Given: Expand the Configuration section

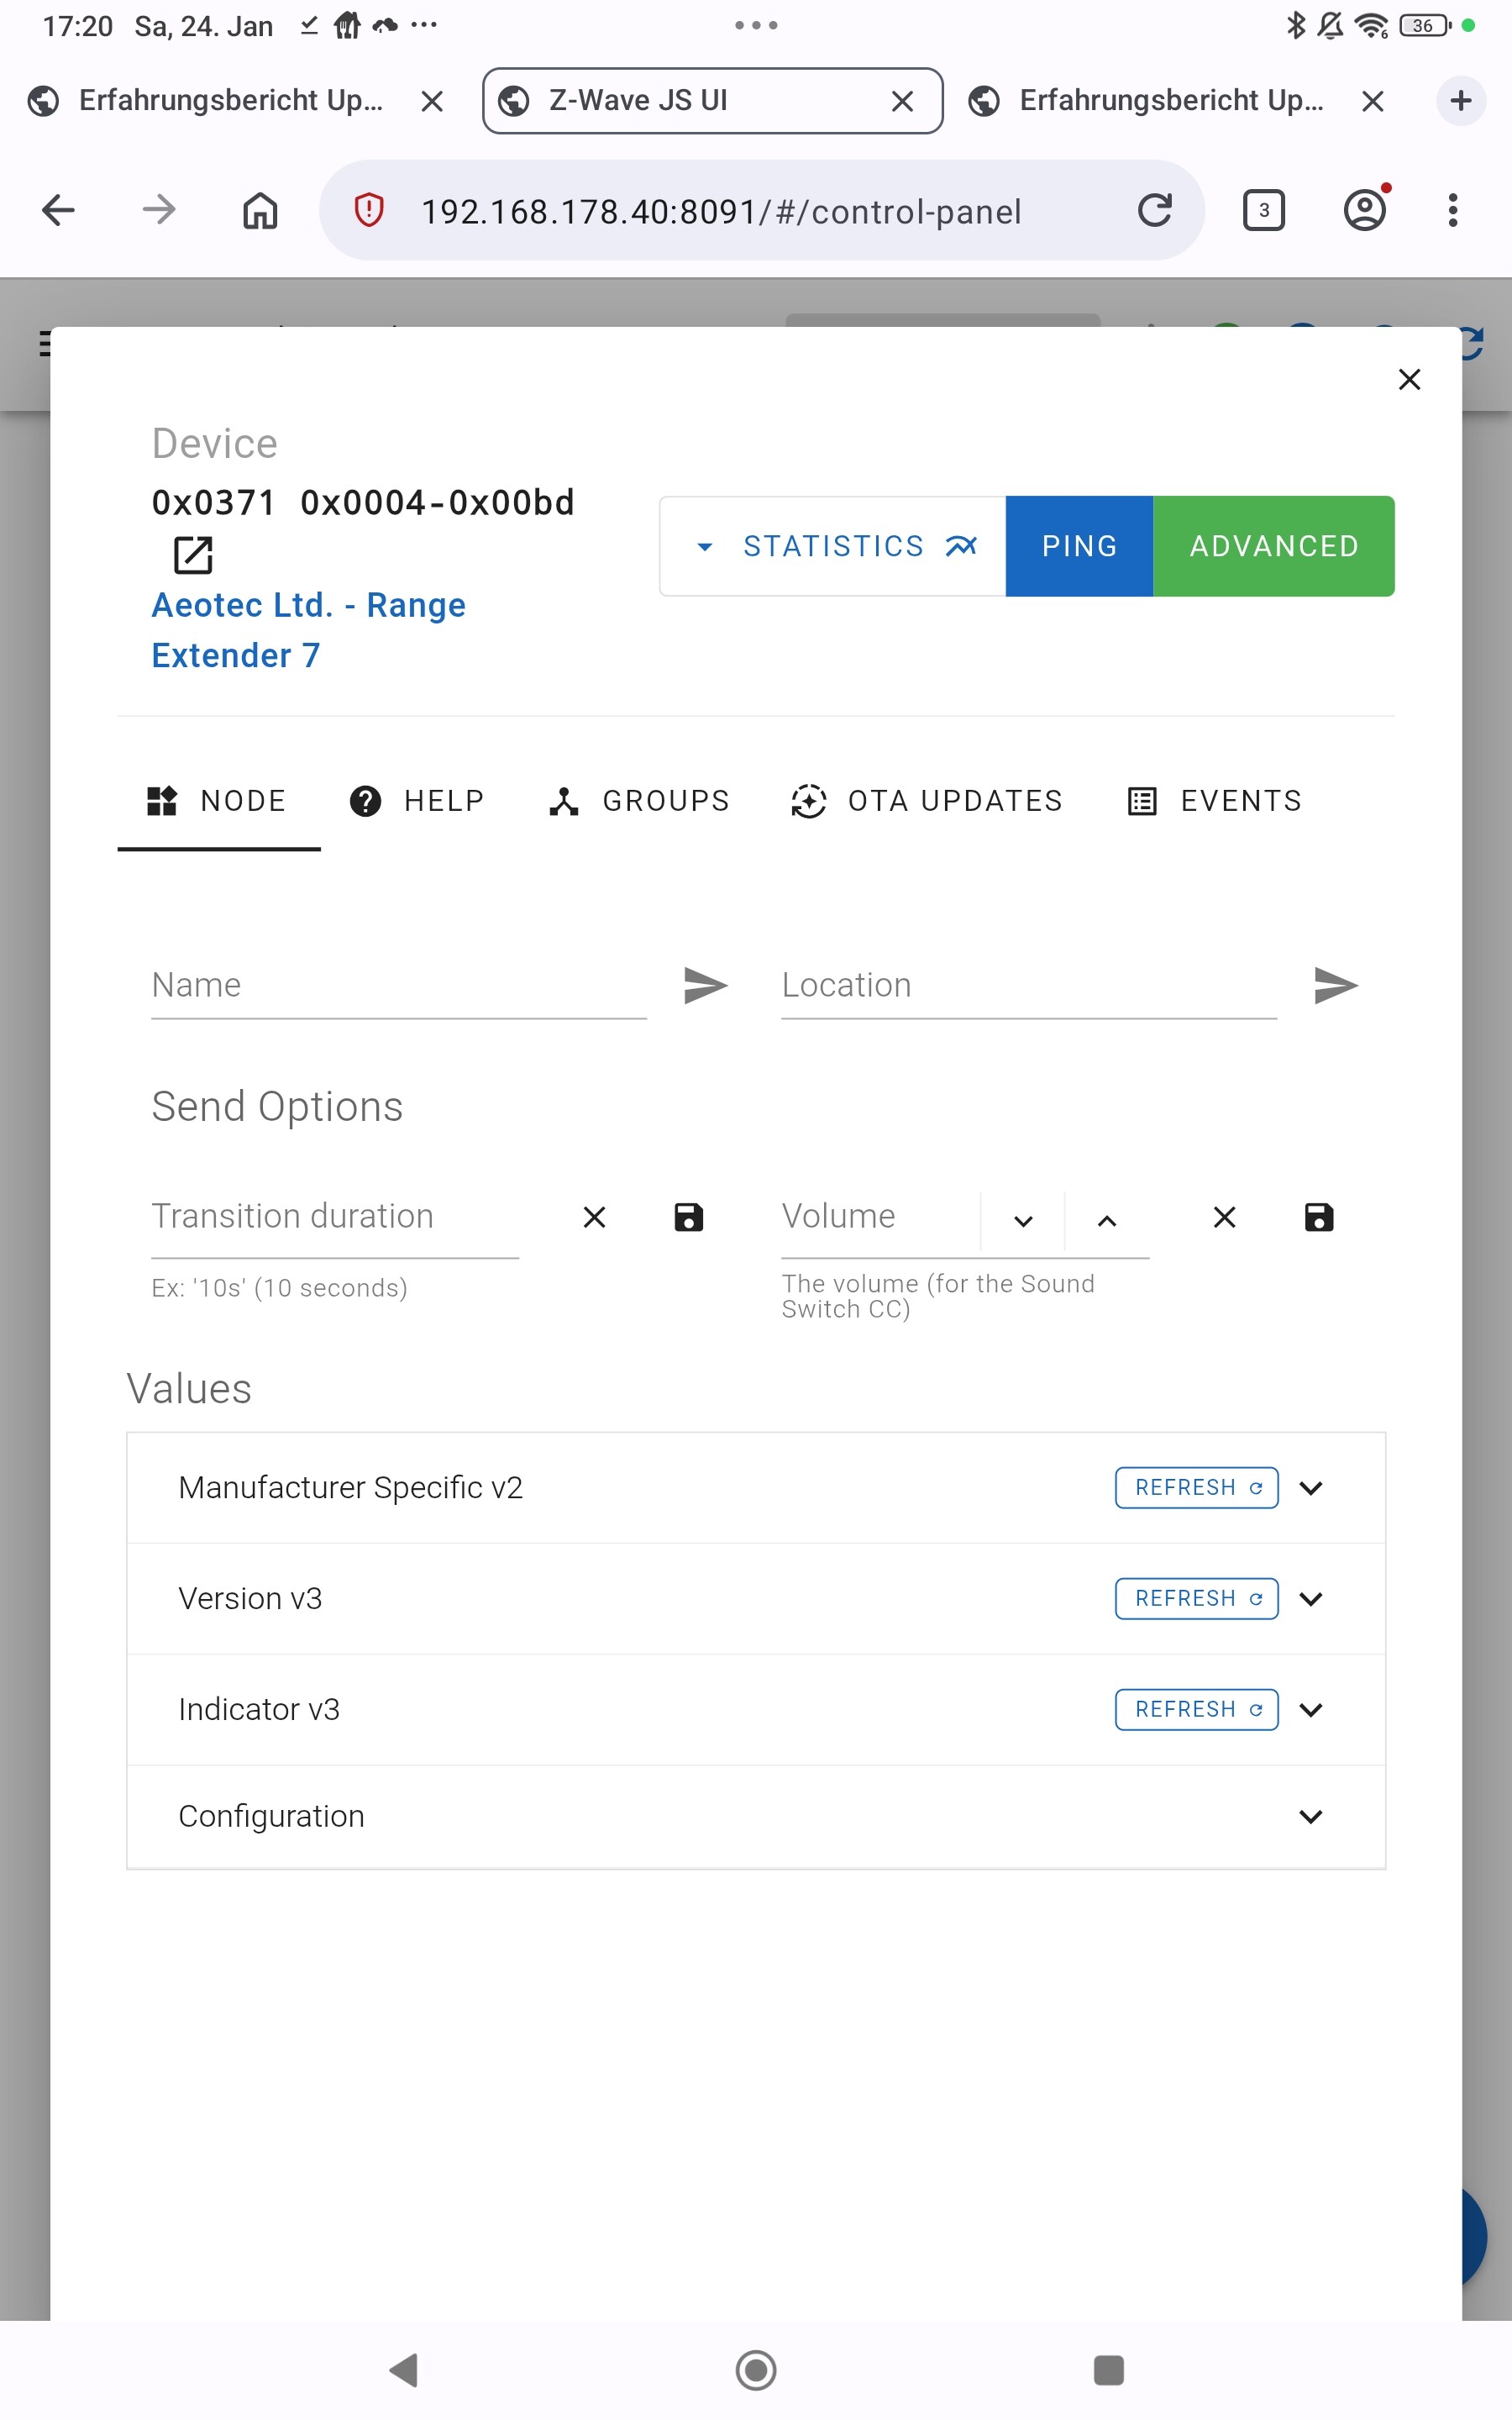Looking at the screenshot, I should (1310, 1816).
